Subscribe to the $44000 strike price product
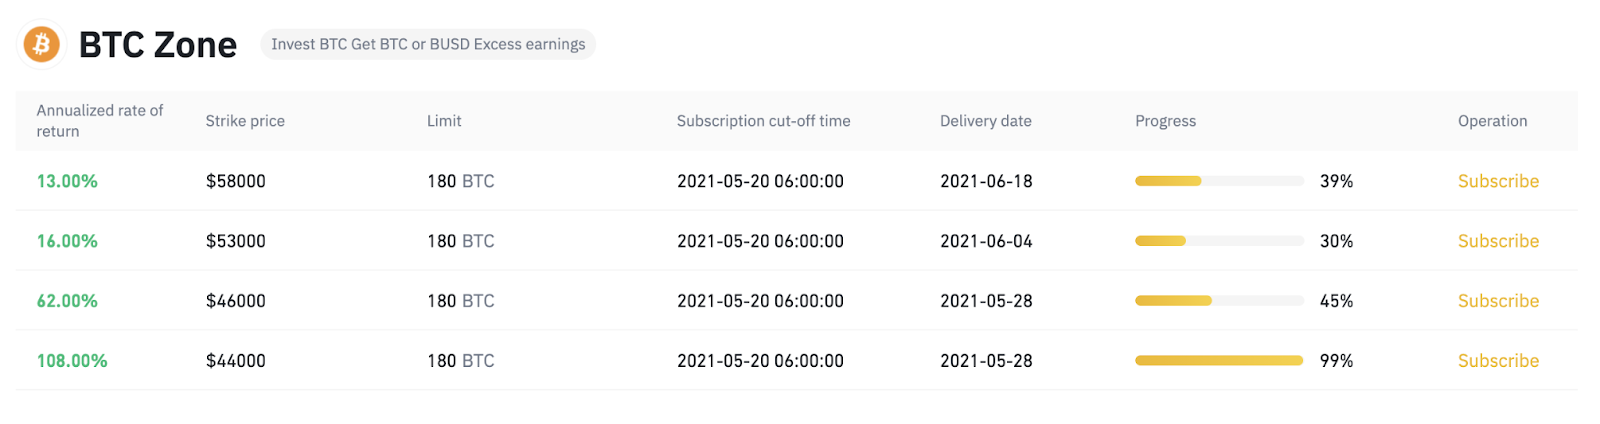 pos(1497,361)
